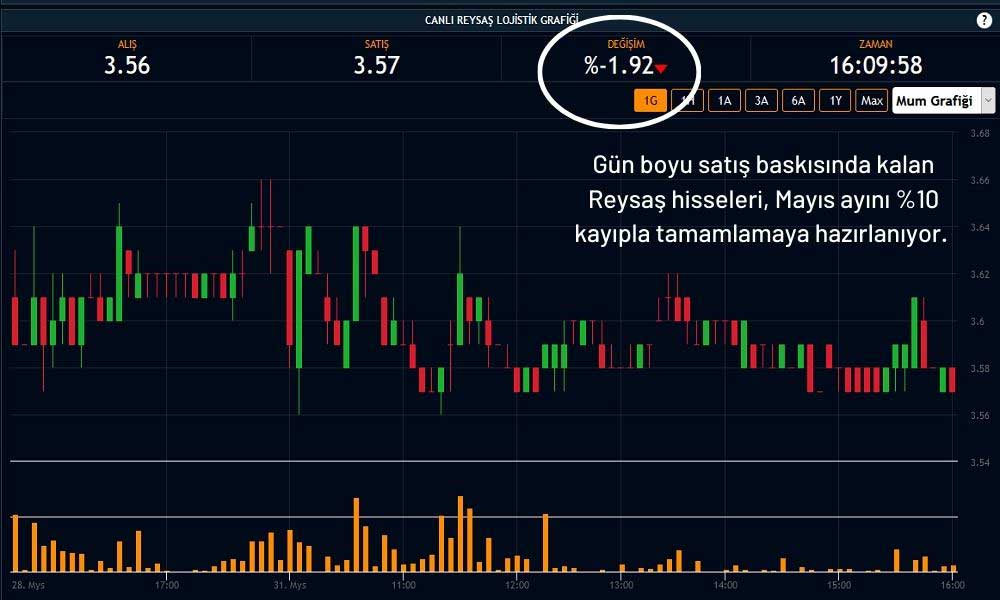Click the 12:00 time axis label
Viewport: 1000px width, 600px height.
click(517, 585)
